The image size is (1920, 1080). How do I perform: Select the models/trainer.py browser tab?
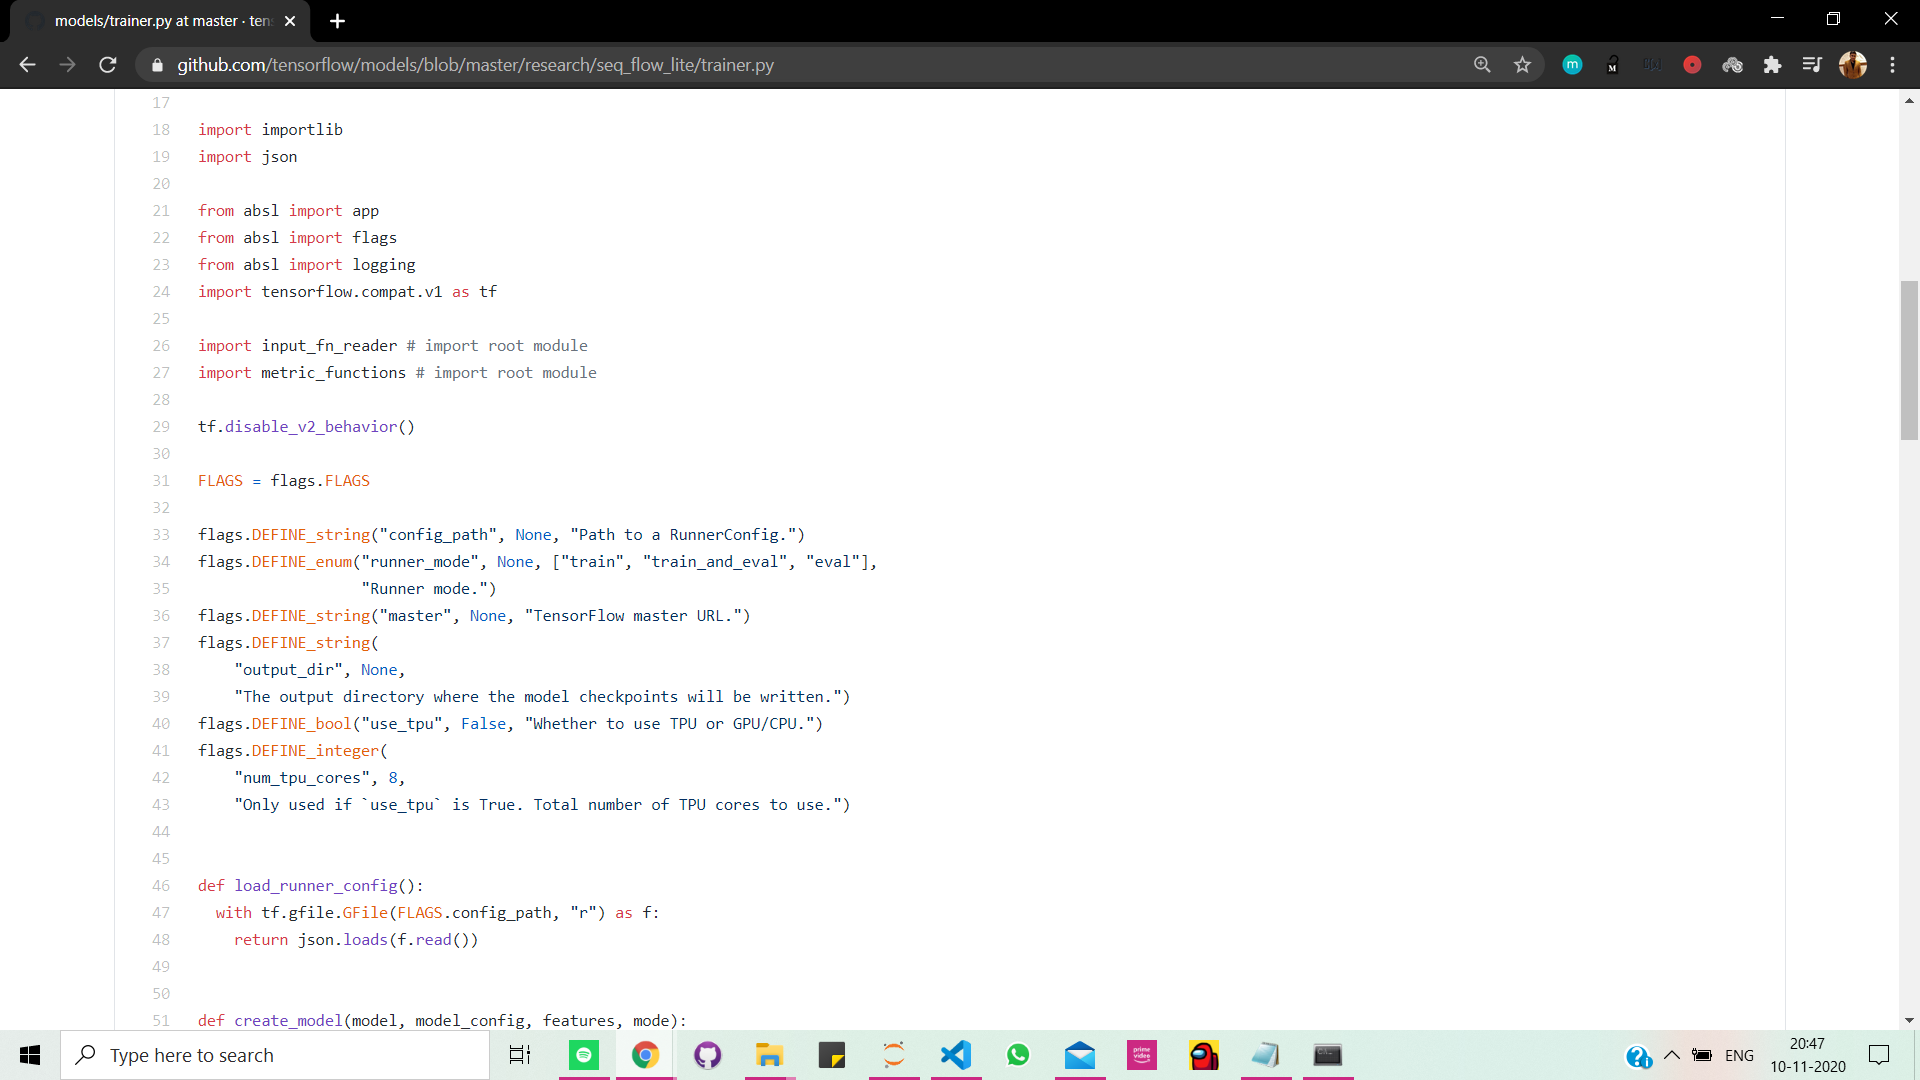[160, 21]
